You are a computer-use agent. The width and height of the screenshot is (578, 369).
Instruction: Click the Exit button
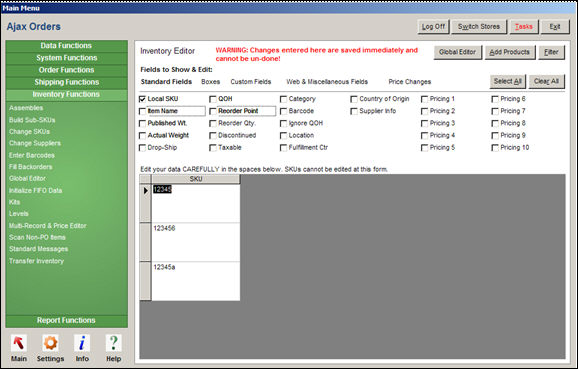(555, 27)
